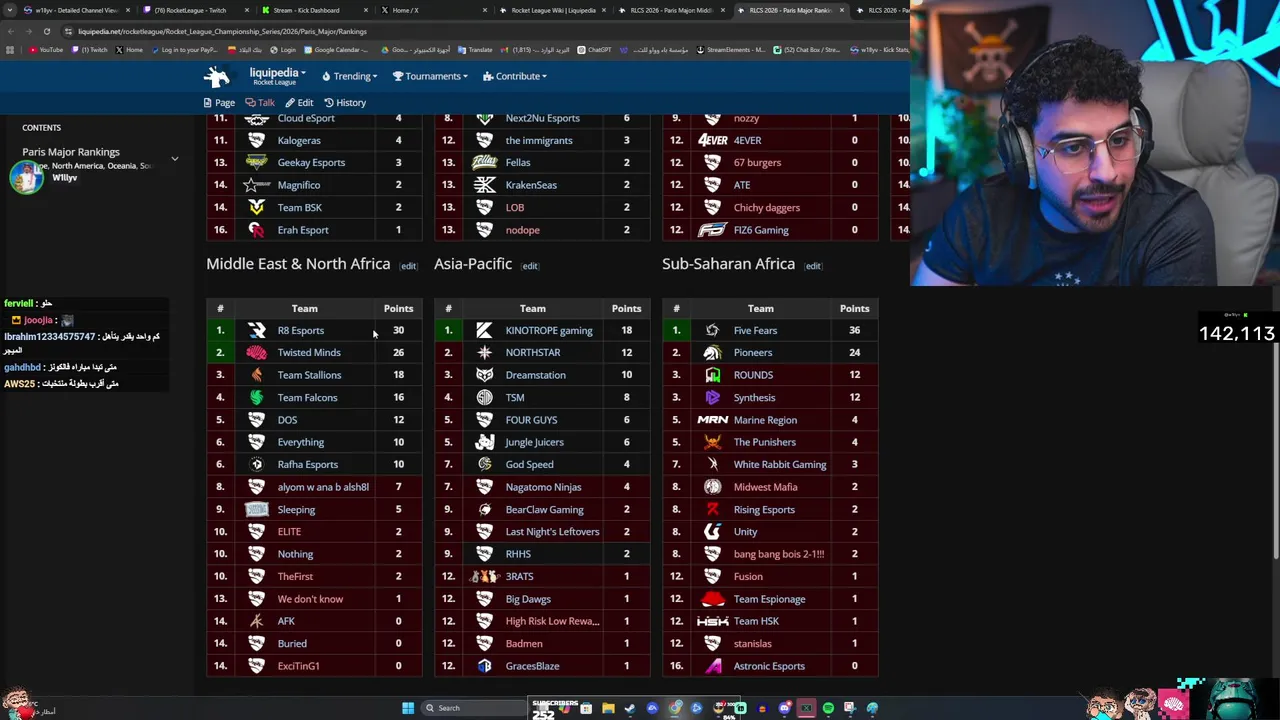Open the Tournaments dropdown menu
Viewport: 1280px width, 720px height.
pos(430,76)
